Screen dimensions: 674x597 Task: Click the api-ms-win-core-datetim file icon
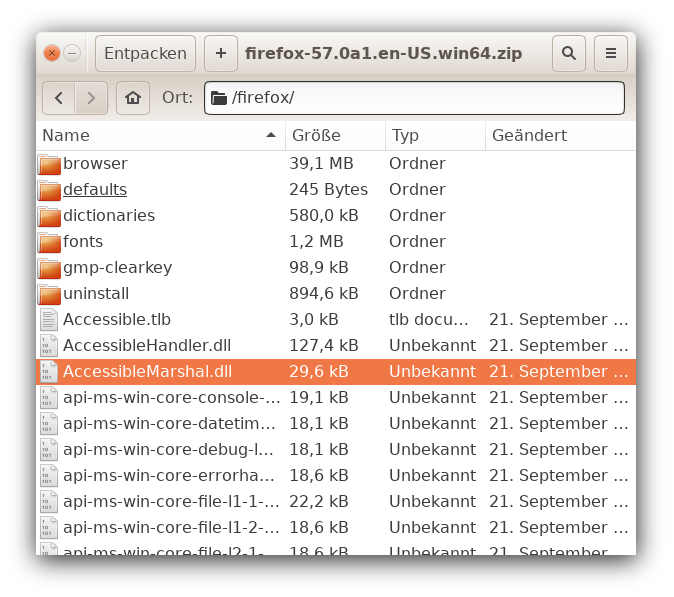click(x=49, y=424)
